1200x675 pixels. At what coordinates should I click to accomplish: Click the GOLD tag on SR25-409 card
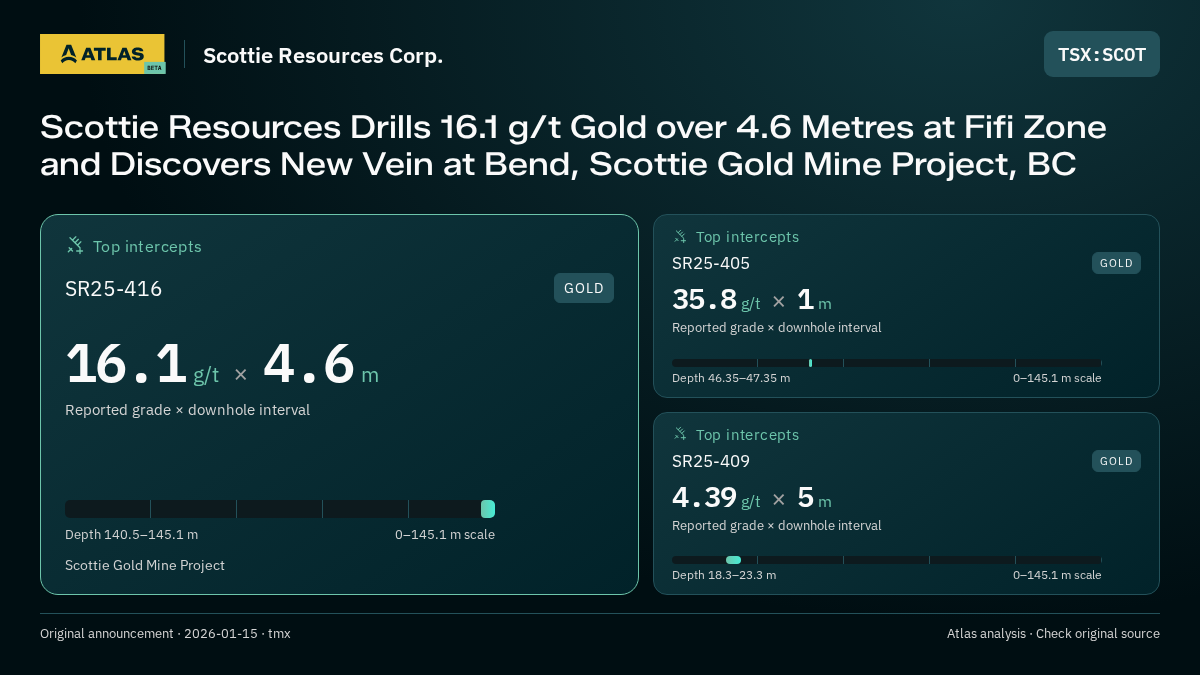(x=1116, y=461)
